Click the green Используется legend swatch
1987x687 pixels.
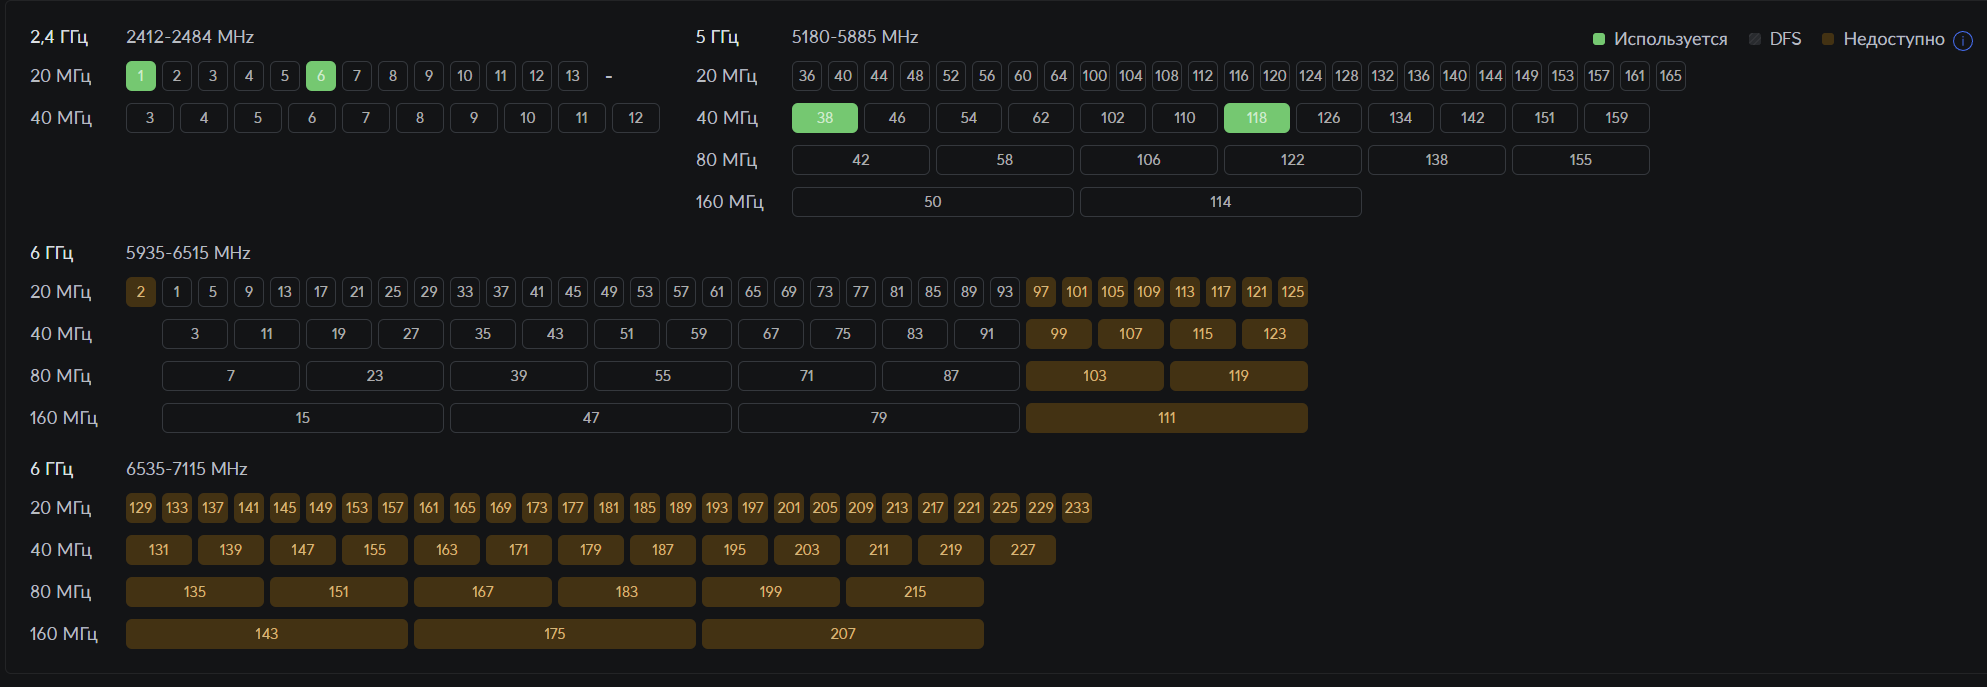(x=1598, y=39)
